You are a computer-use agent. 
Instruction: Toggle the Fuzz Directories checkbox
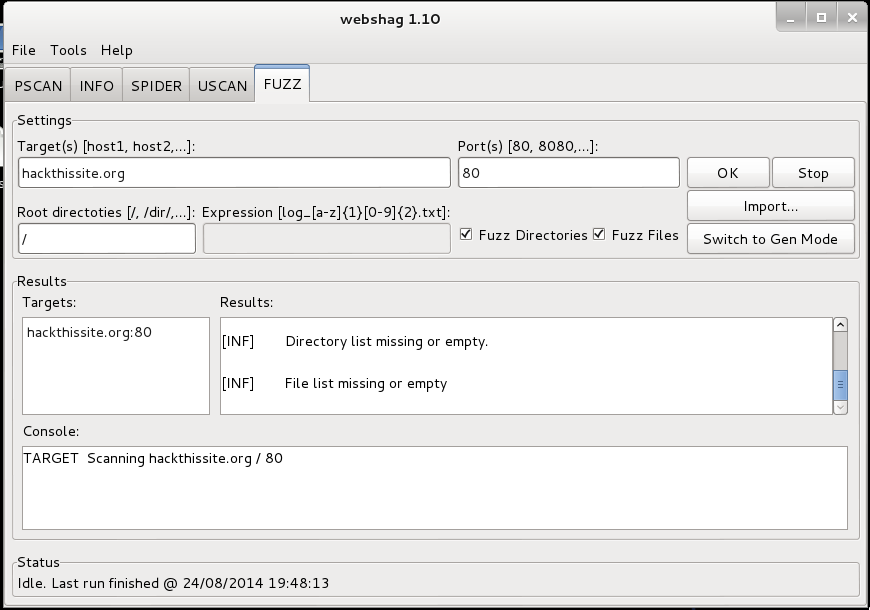466,234
